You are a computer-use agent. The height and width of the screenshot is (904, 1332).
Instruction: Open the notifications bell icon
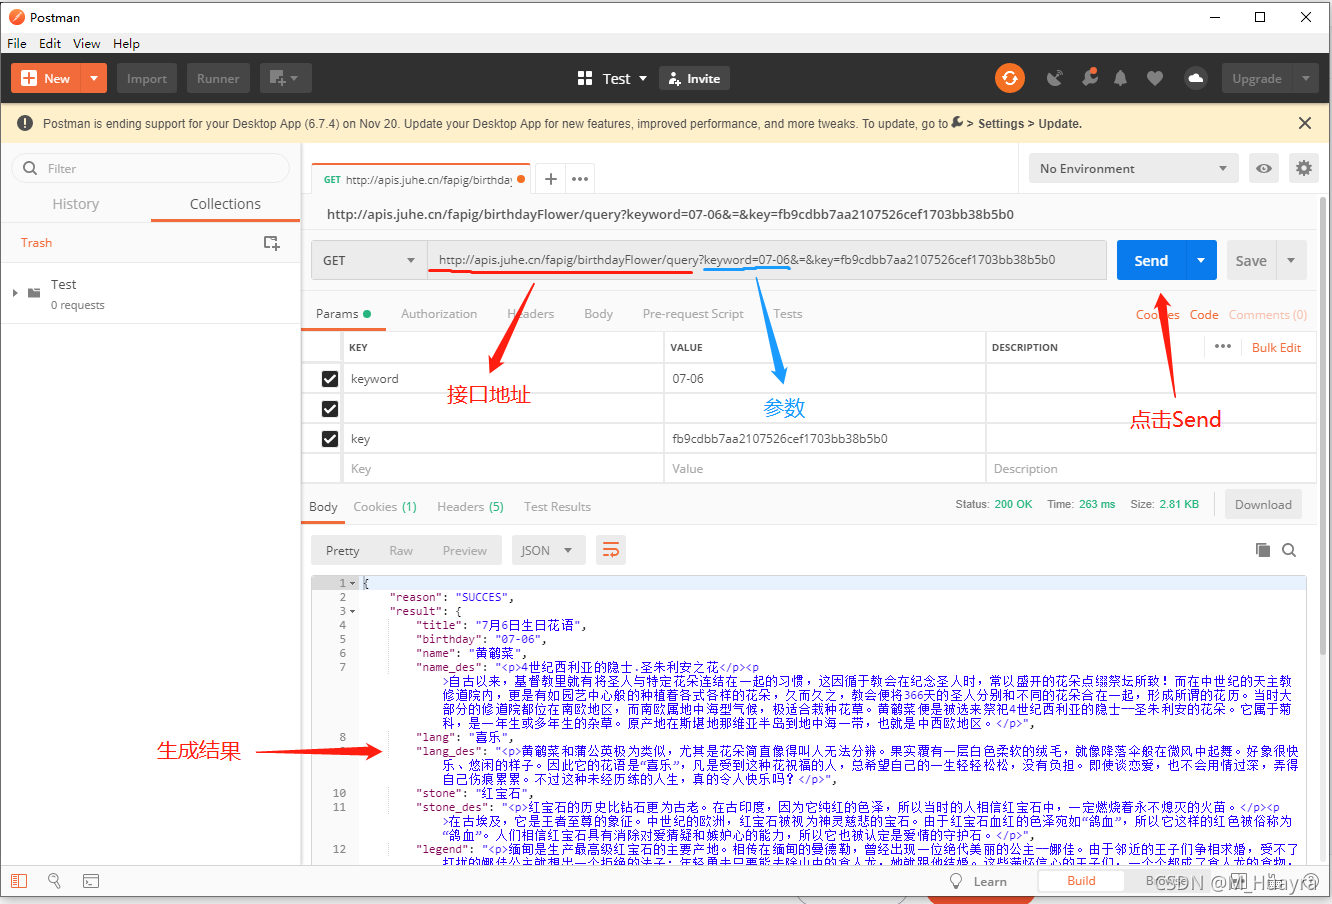coord(1121,78)
